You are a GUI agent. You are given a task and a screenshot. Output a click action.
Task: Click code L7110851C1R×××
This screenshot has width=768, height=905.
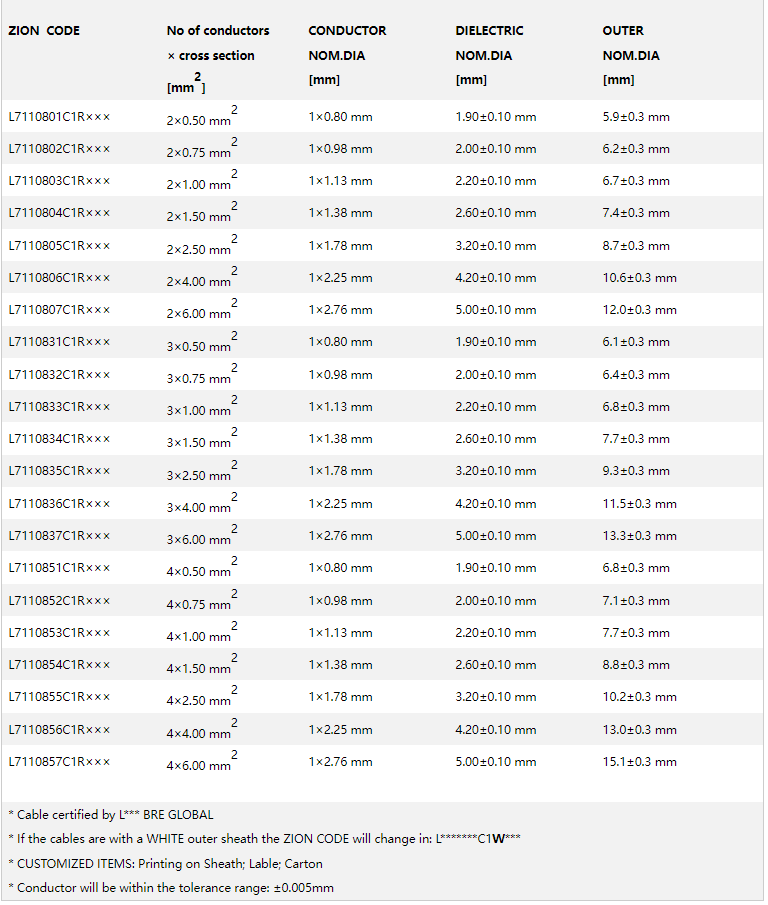tap(59, 568)
